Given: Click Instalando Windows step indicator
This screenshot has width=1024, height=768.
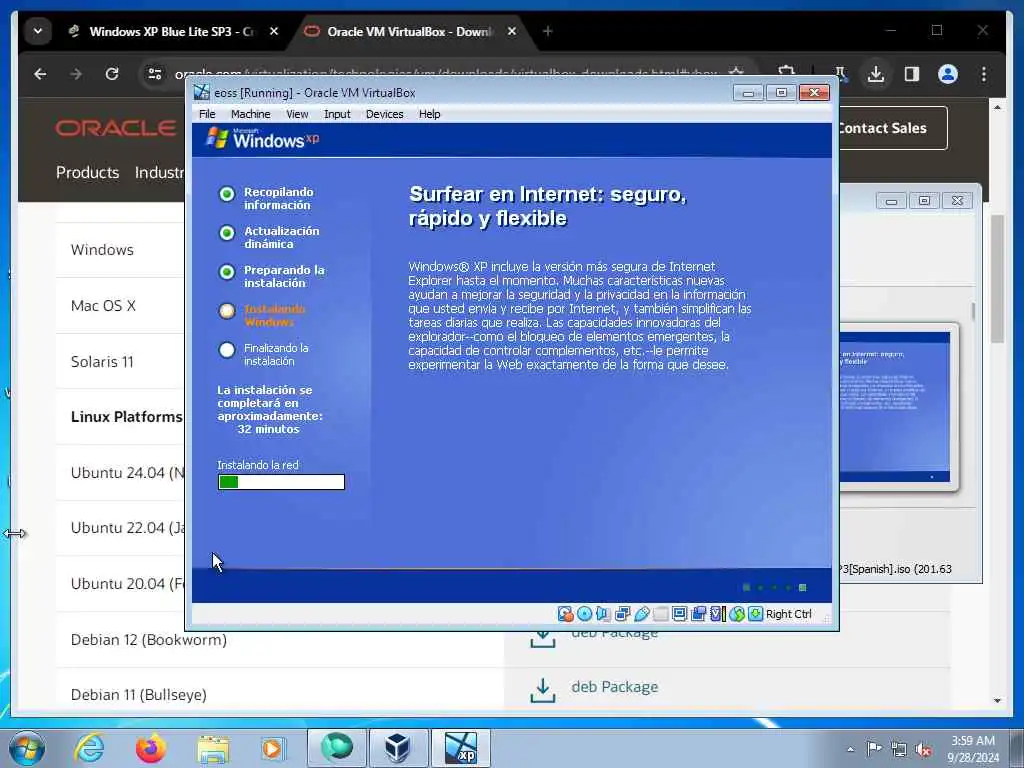Looking at the screenshot, I should pos(227,311).
